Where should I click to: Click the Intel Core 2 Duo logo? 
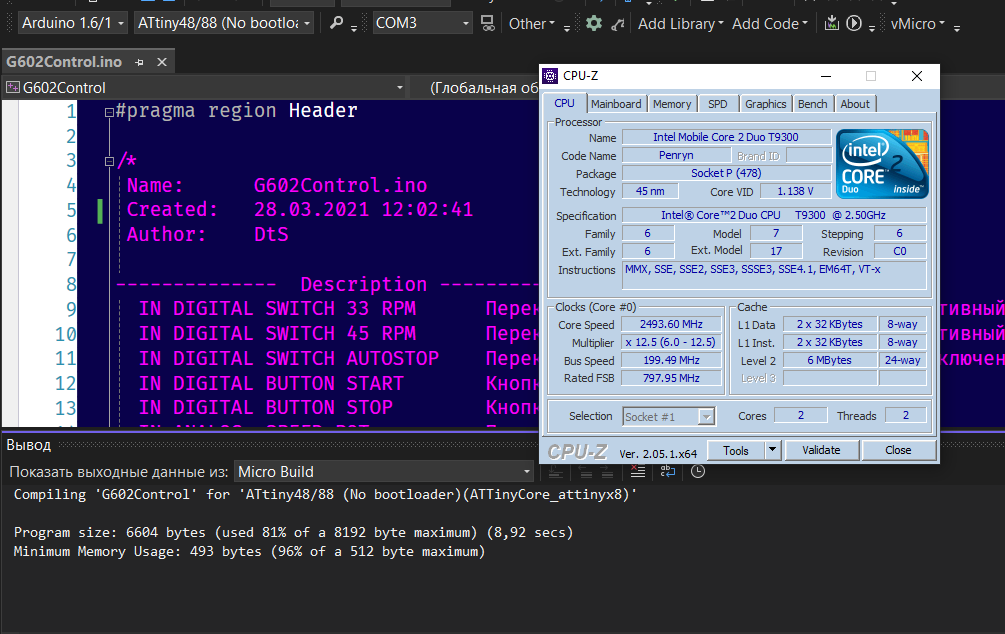pyautogui.click(x=882, y=164)
